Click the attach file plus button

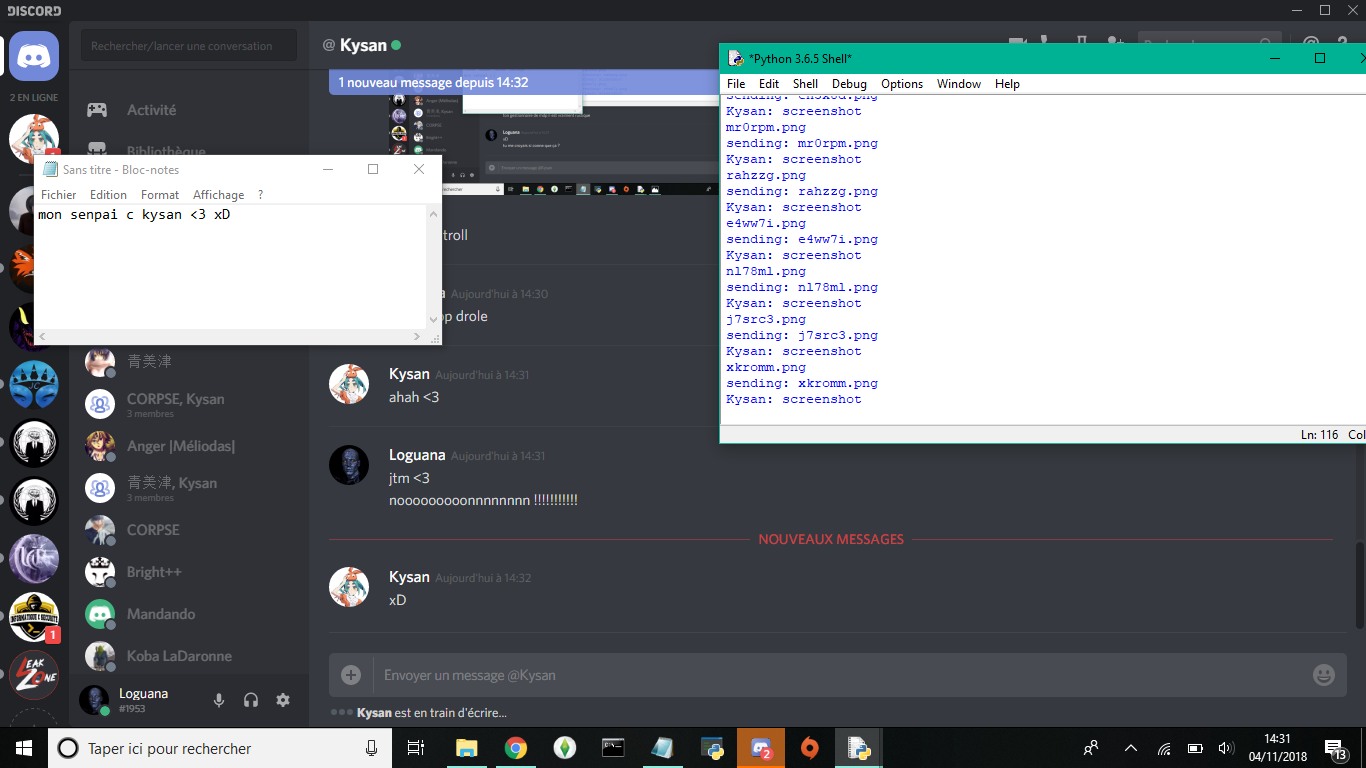[x=351, y=675]
